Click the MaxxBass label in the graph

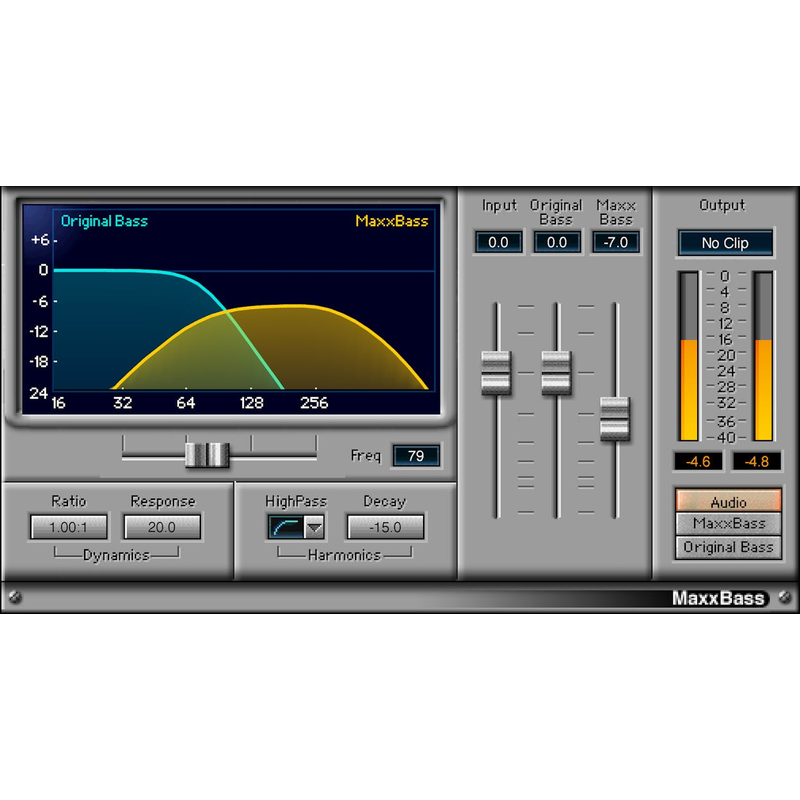(x=394, y=222)
